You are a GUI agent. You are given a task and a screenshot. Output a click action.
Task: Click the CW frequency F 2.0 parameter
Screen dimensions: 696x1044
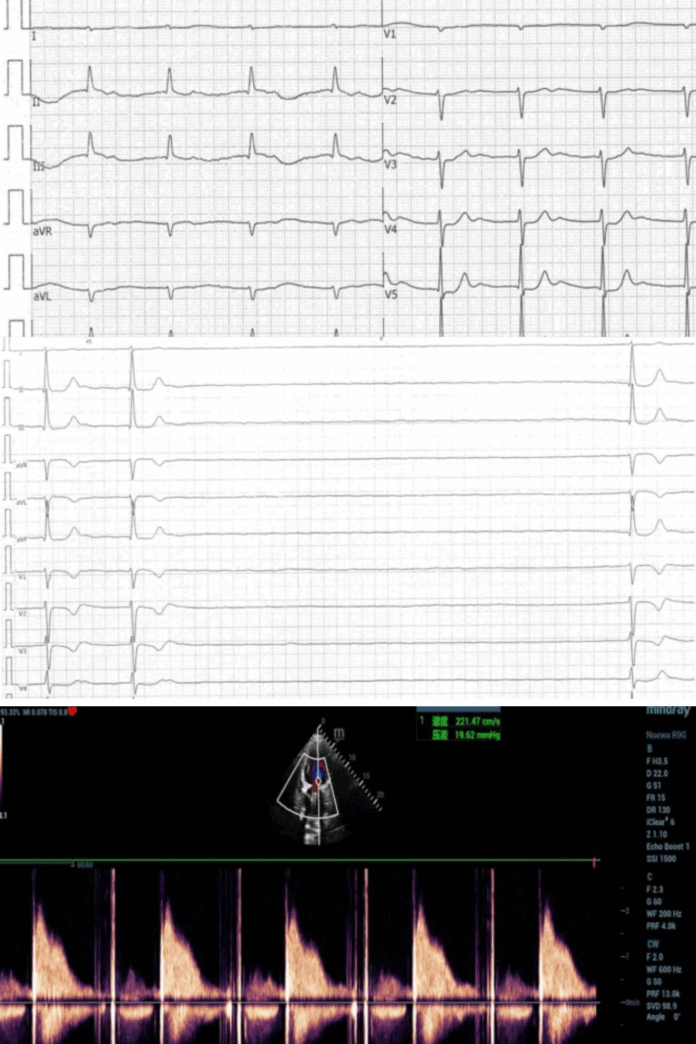point(655,957)
